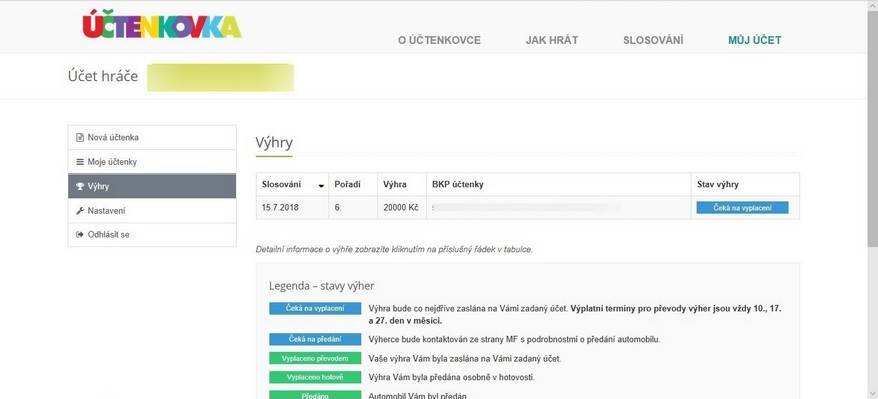Click the trophy icon beside Výhry
The width and height of the screenshot is (878, 399).
point(80,186)
